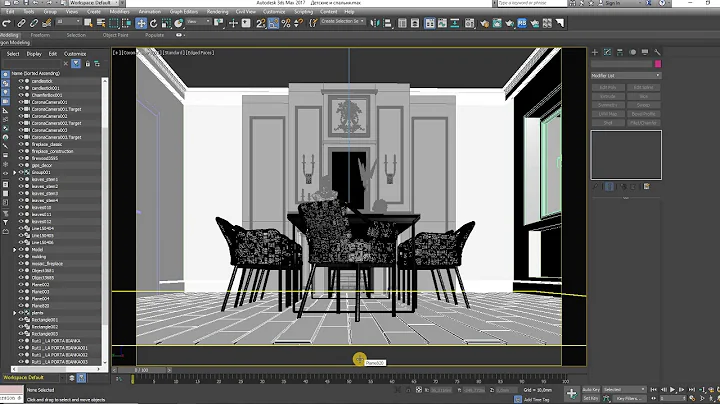Open the Workspace Default dropdown in title bar
Image resolution: width=720 pixels, height=404 pixels.
click(x=96, y=3)
